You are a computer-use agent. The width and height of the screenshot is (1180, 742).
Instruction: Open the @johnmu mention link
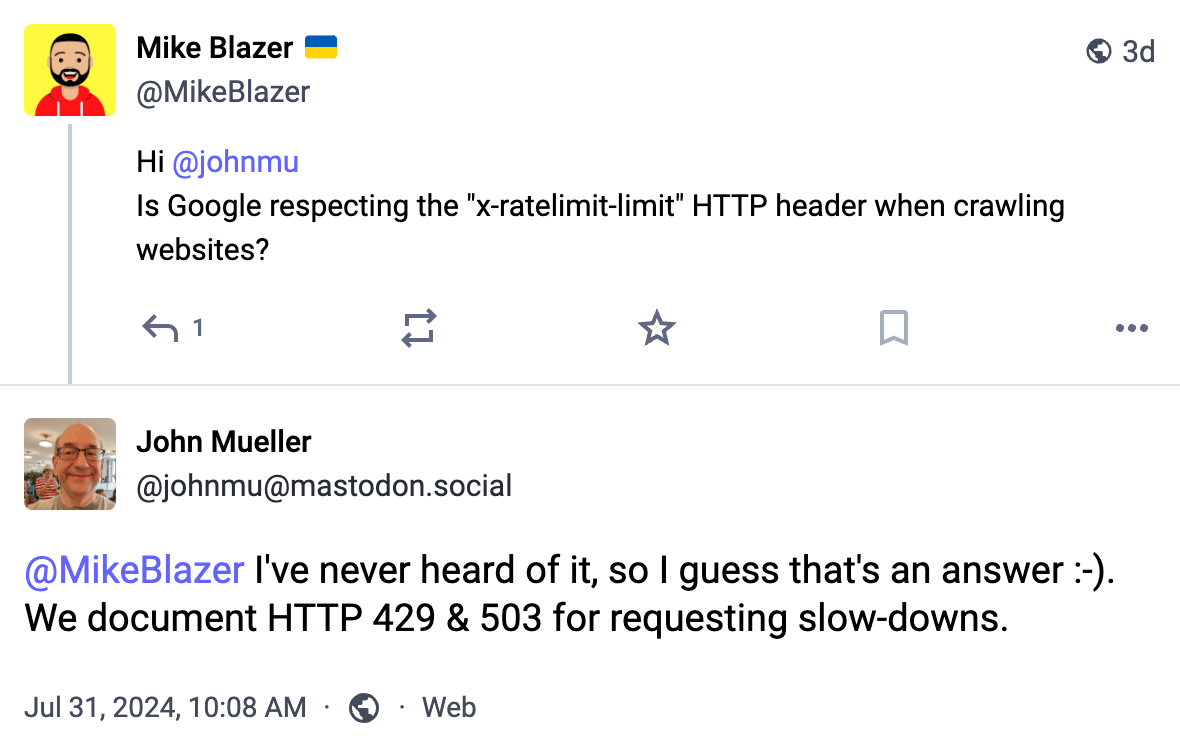[235, 162]
